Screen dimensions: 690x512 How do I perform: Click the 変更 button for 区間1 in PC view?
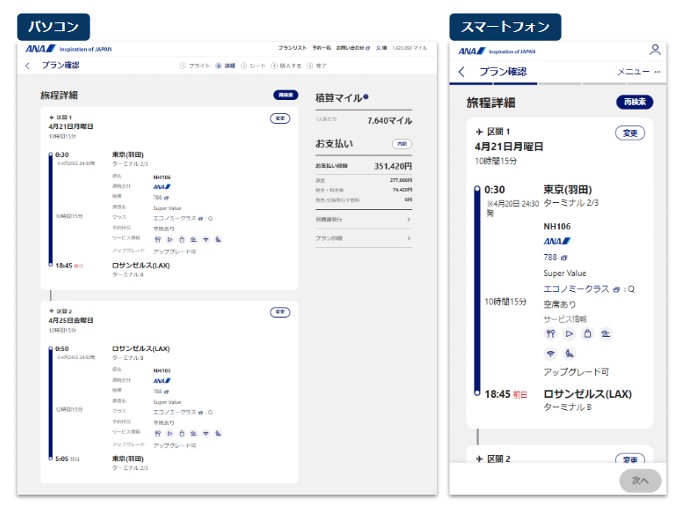280,118
